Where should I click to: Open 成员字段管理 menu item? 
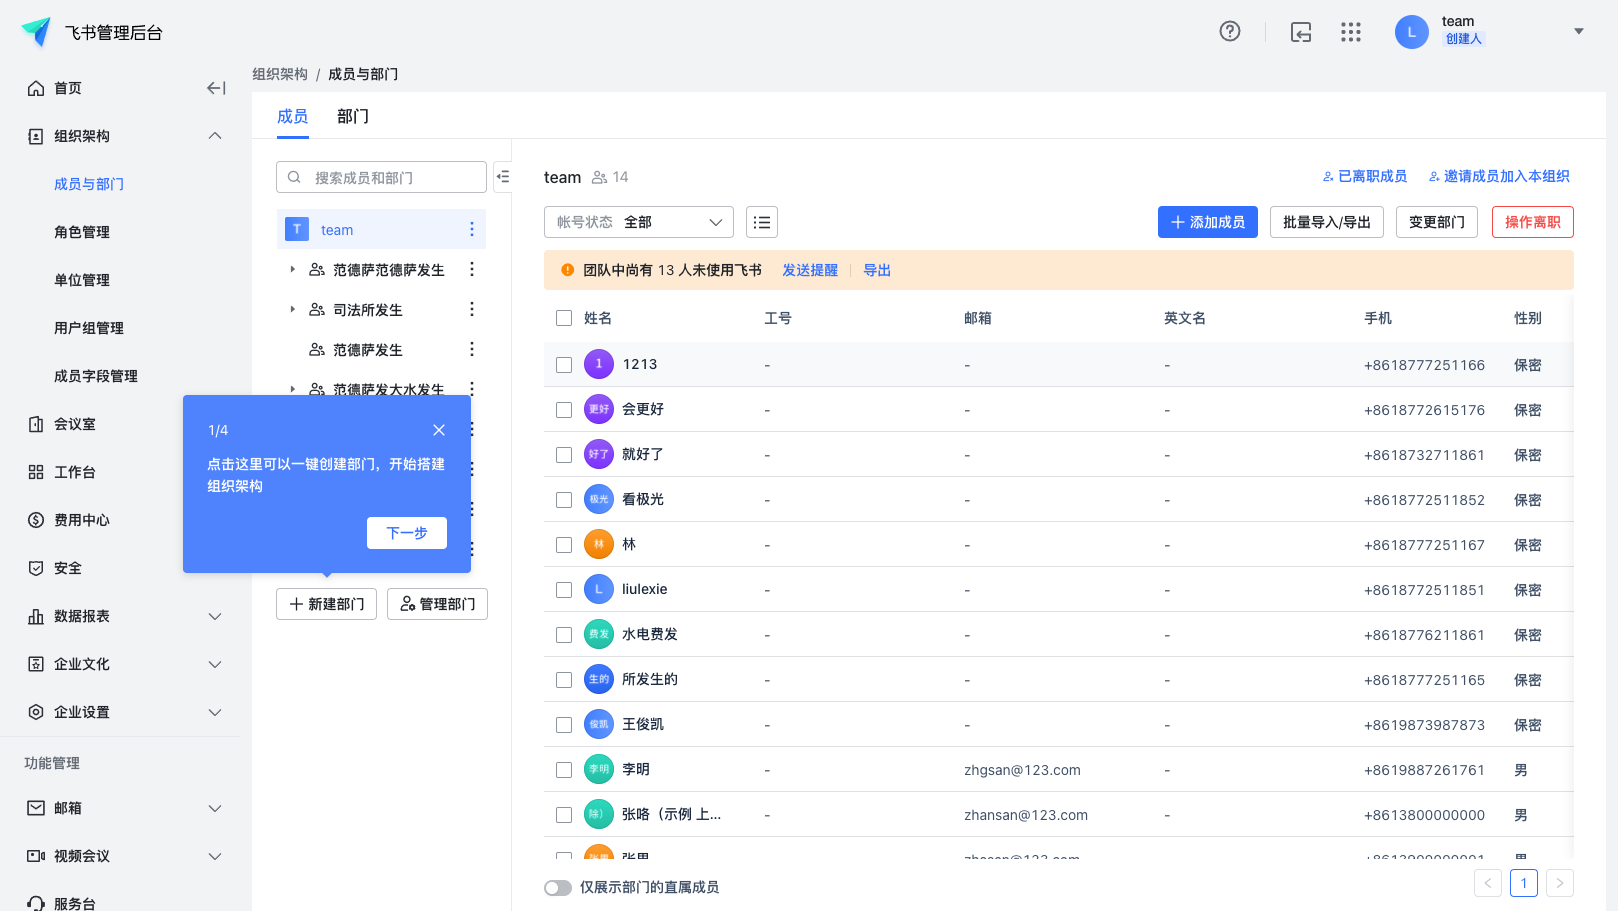pos(96,376)
